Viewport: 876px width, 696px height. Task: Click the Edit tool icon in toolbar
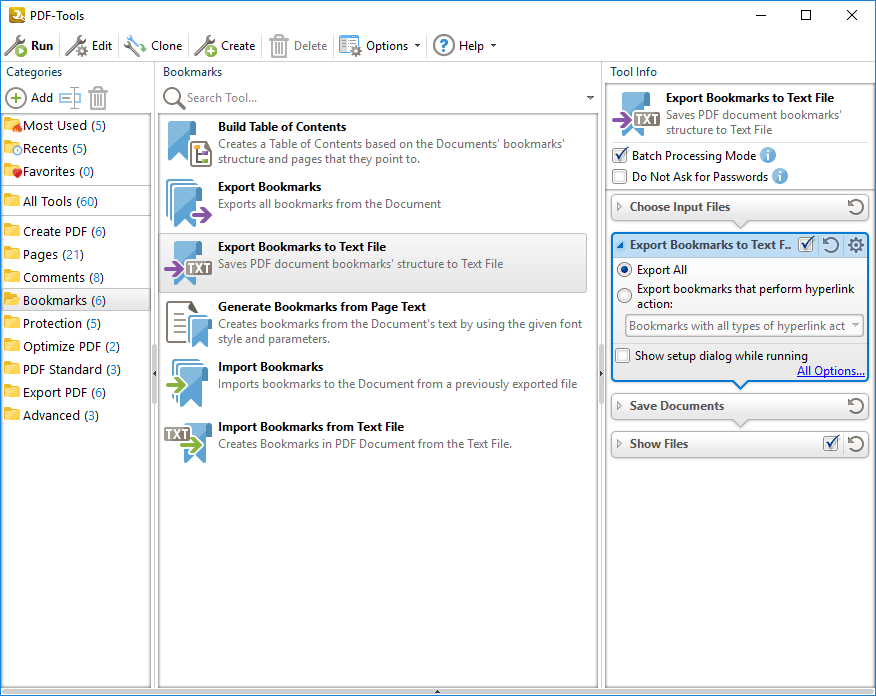(76, 46)
